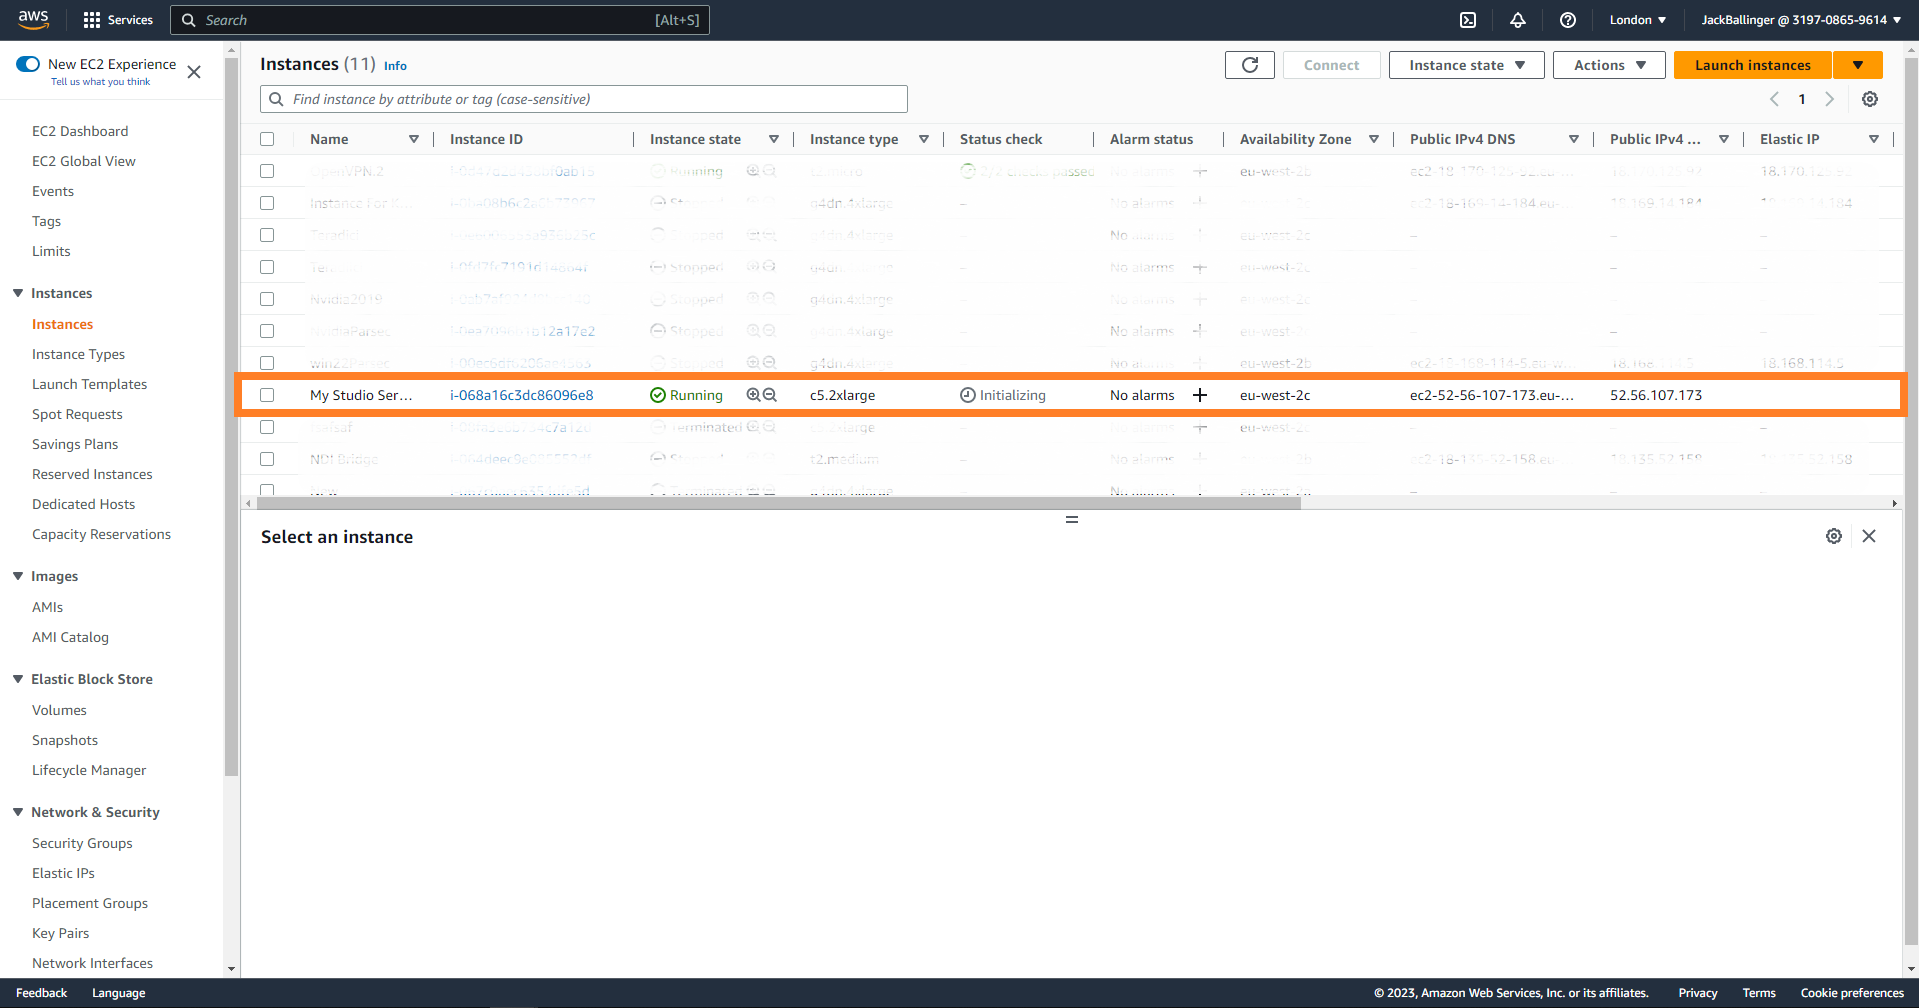Select checkbox of Instance For K... row
The image size is (1919, 1008).
tap(267, 203)
